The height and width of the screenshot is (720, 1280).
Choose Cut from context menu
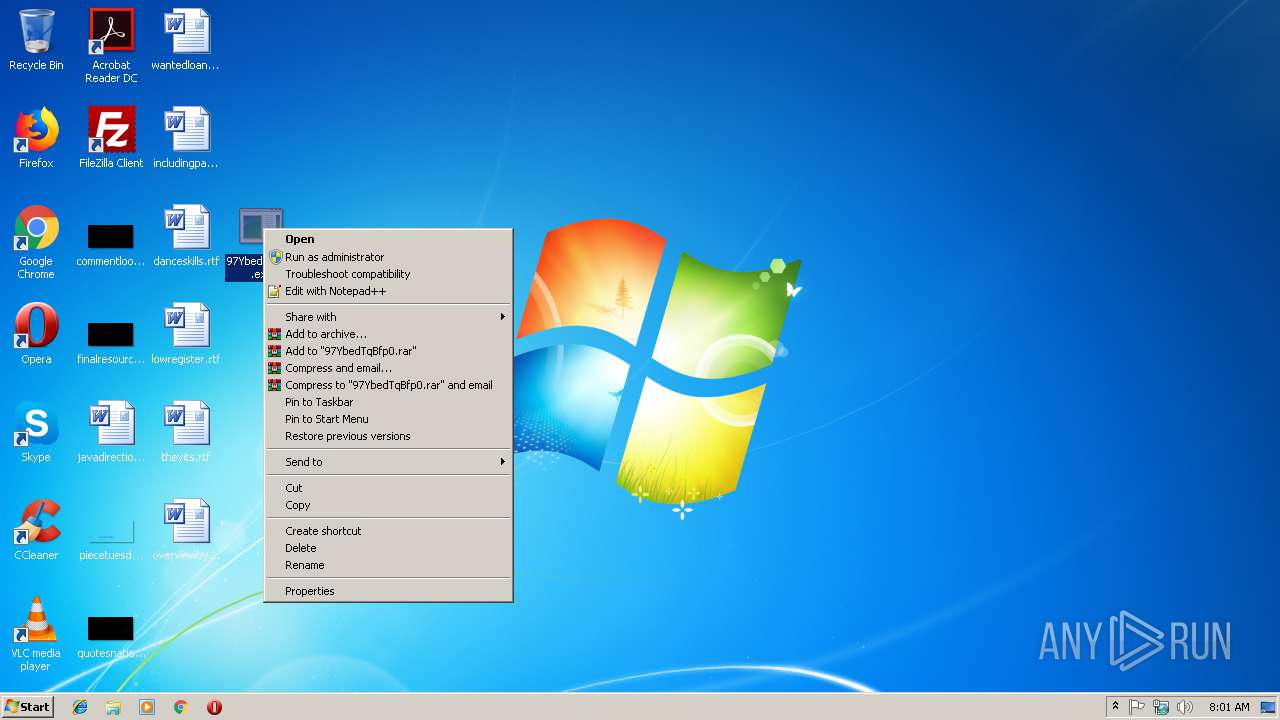click(388, 488)
